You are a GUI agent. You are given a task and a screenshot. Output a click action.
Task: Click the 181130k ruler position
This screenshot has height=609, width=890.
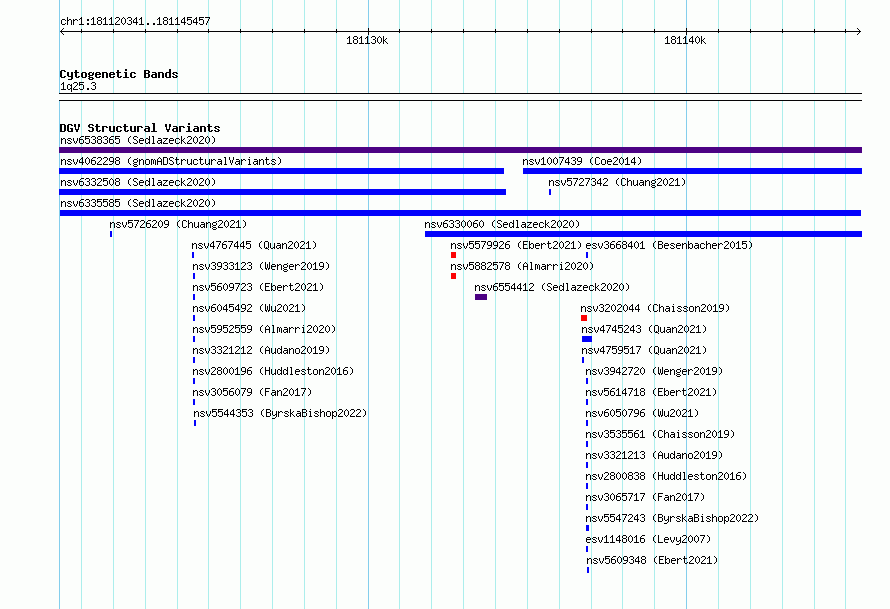click(367, 40)
